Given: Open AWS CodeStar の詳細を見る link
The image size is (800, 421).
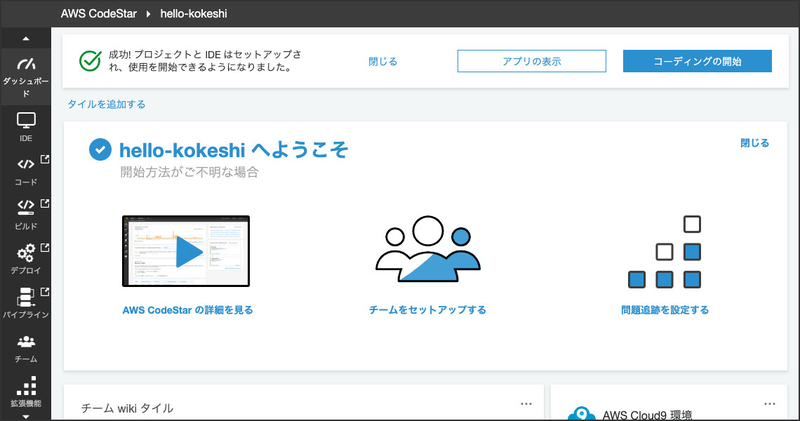Looking at the screenshot, I should pyautogui.click(x=188, y=310).
